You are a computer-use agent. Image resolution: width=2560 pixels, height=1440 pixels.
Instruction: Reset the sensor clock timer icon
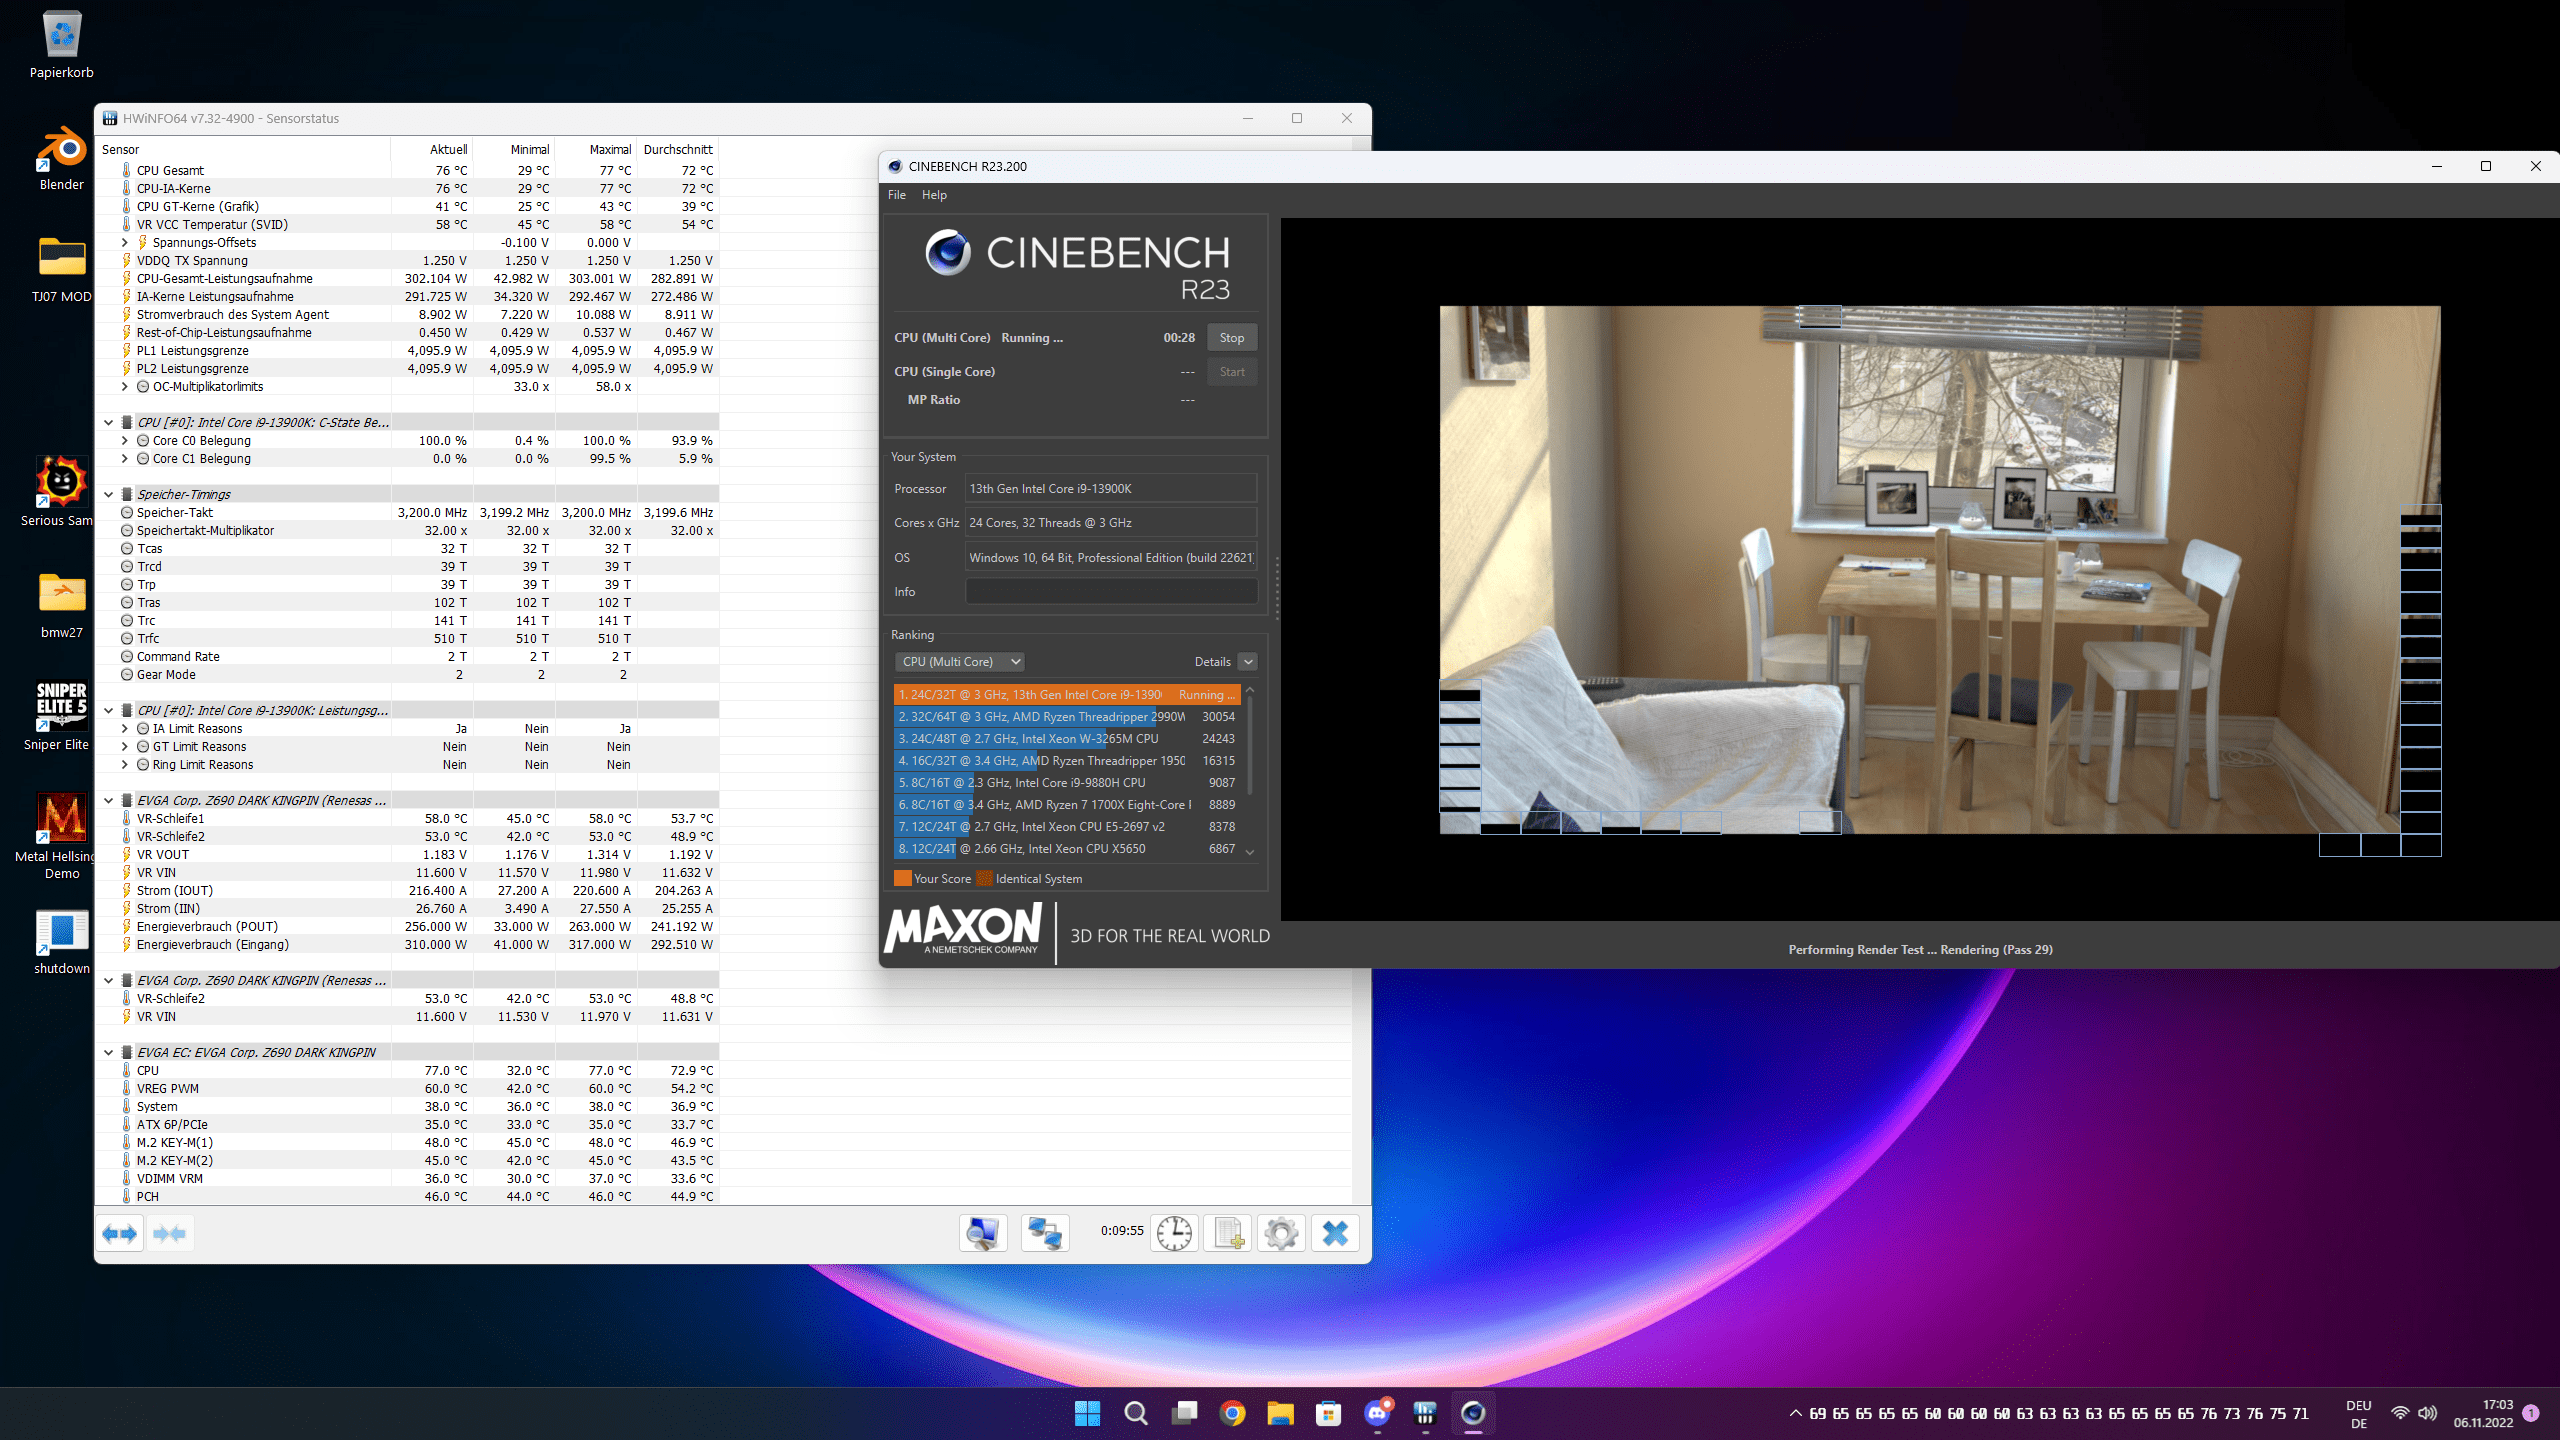pos(1174,1233)
